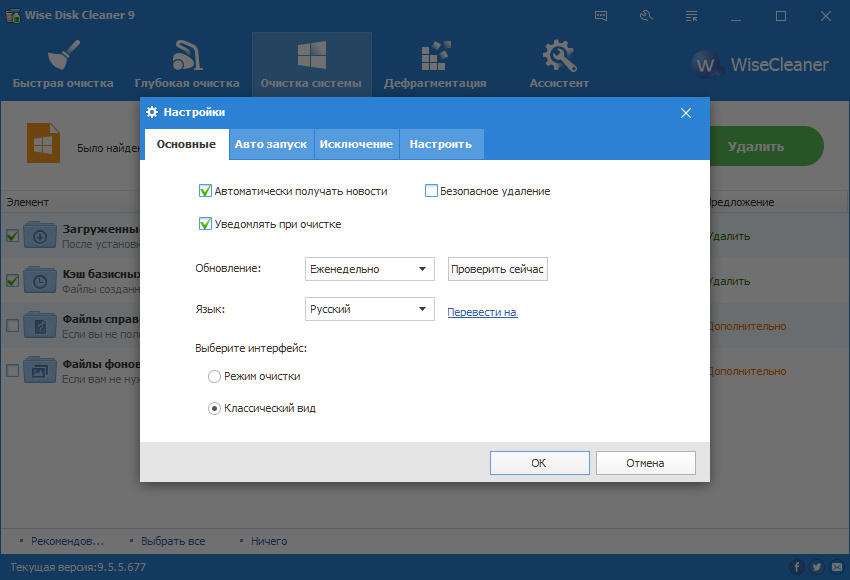Switch to the Настроить tab
This screenshot has width=850, height=580.
point(441,144)
